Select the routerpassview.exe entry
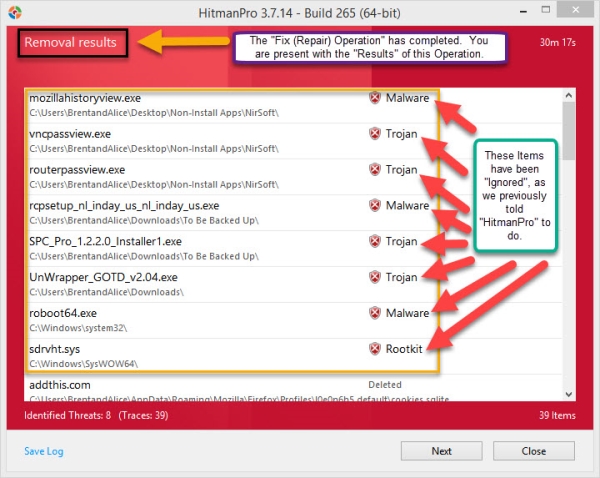 click(293, 177)
